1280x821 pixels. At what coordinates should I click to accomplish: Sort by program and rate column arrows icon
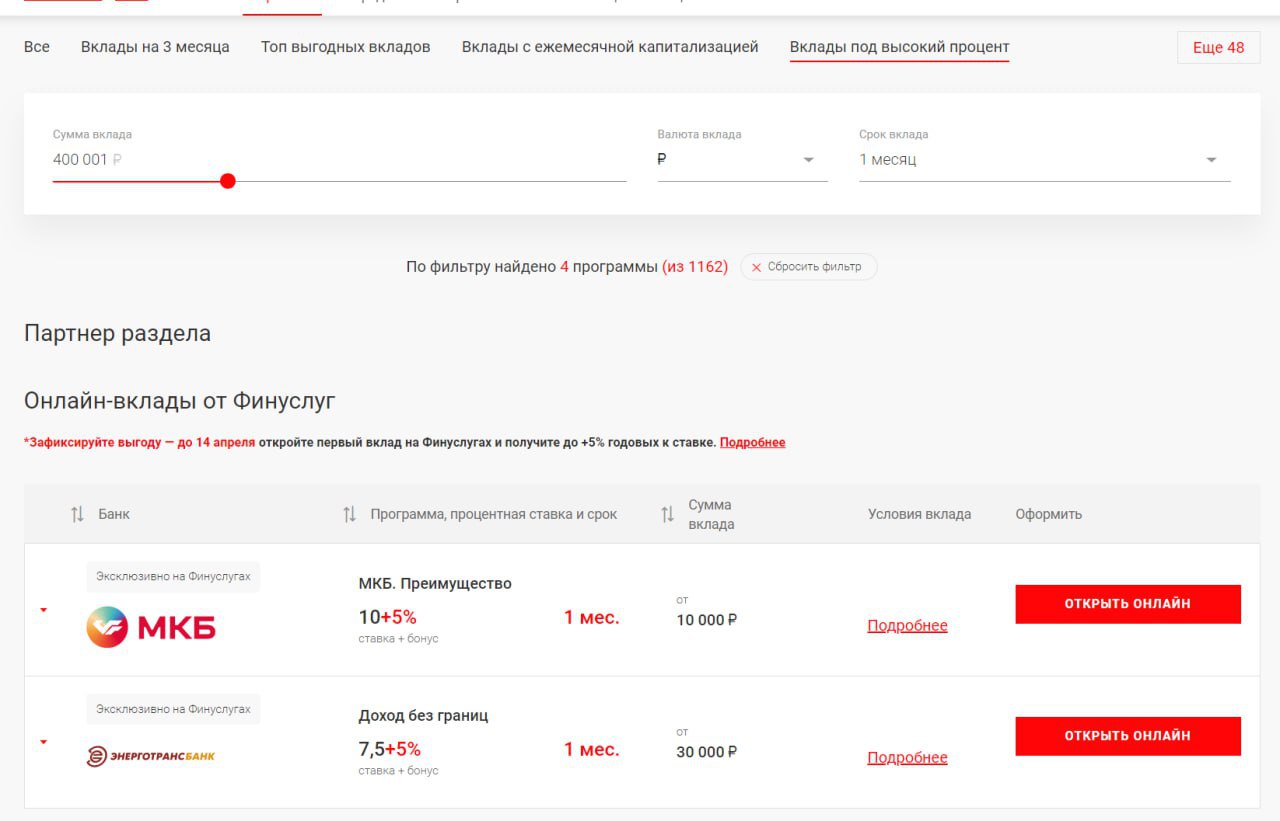tap(349, 514)
